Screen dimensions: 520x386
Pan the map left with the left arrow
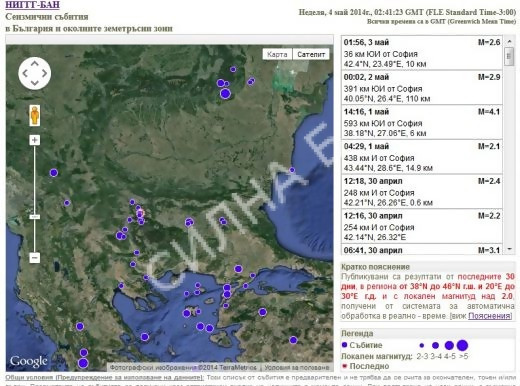coord(25,73)
